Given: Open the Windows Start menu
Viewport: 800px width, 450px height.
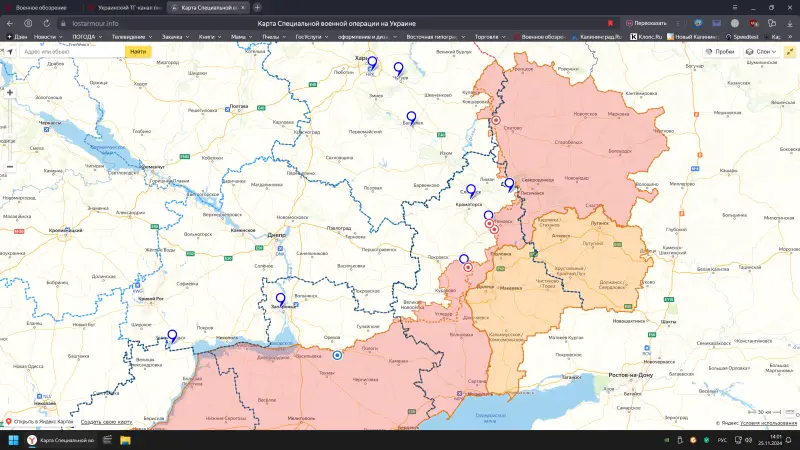Looking at the screenshot, I should tap(14, 440).
